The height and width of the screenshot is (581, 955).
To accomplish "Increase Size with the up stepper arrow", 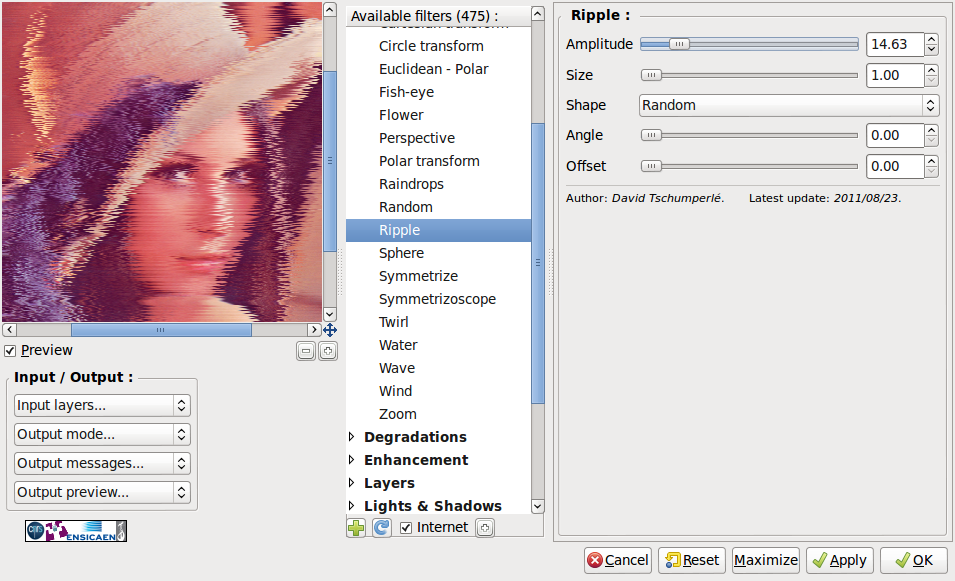I will point(931,70).
